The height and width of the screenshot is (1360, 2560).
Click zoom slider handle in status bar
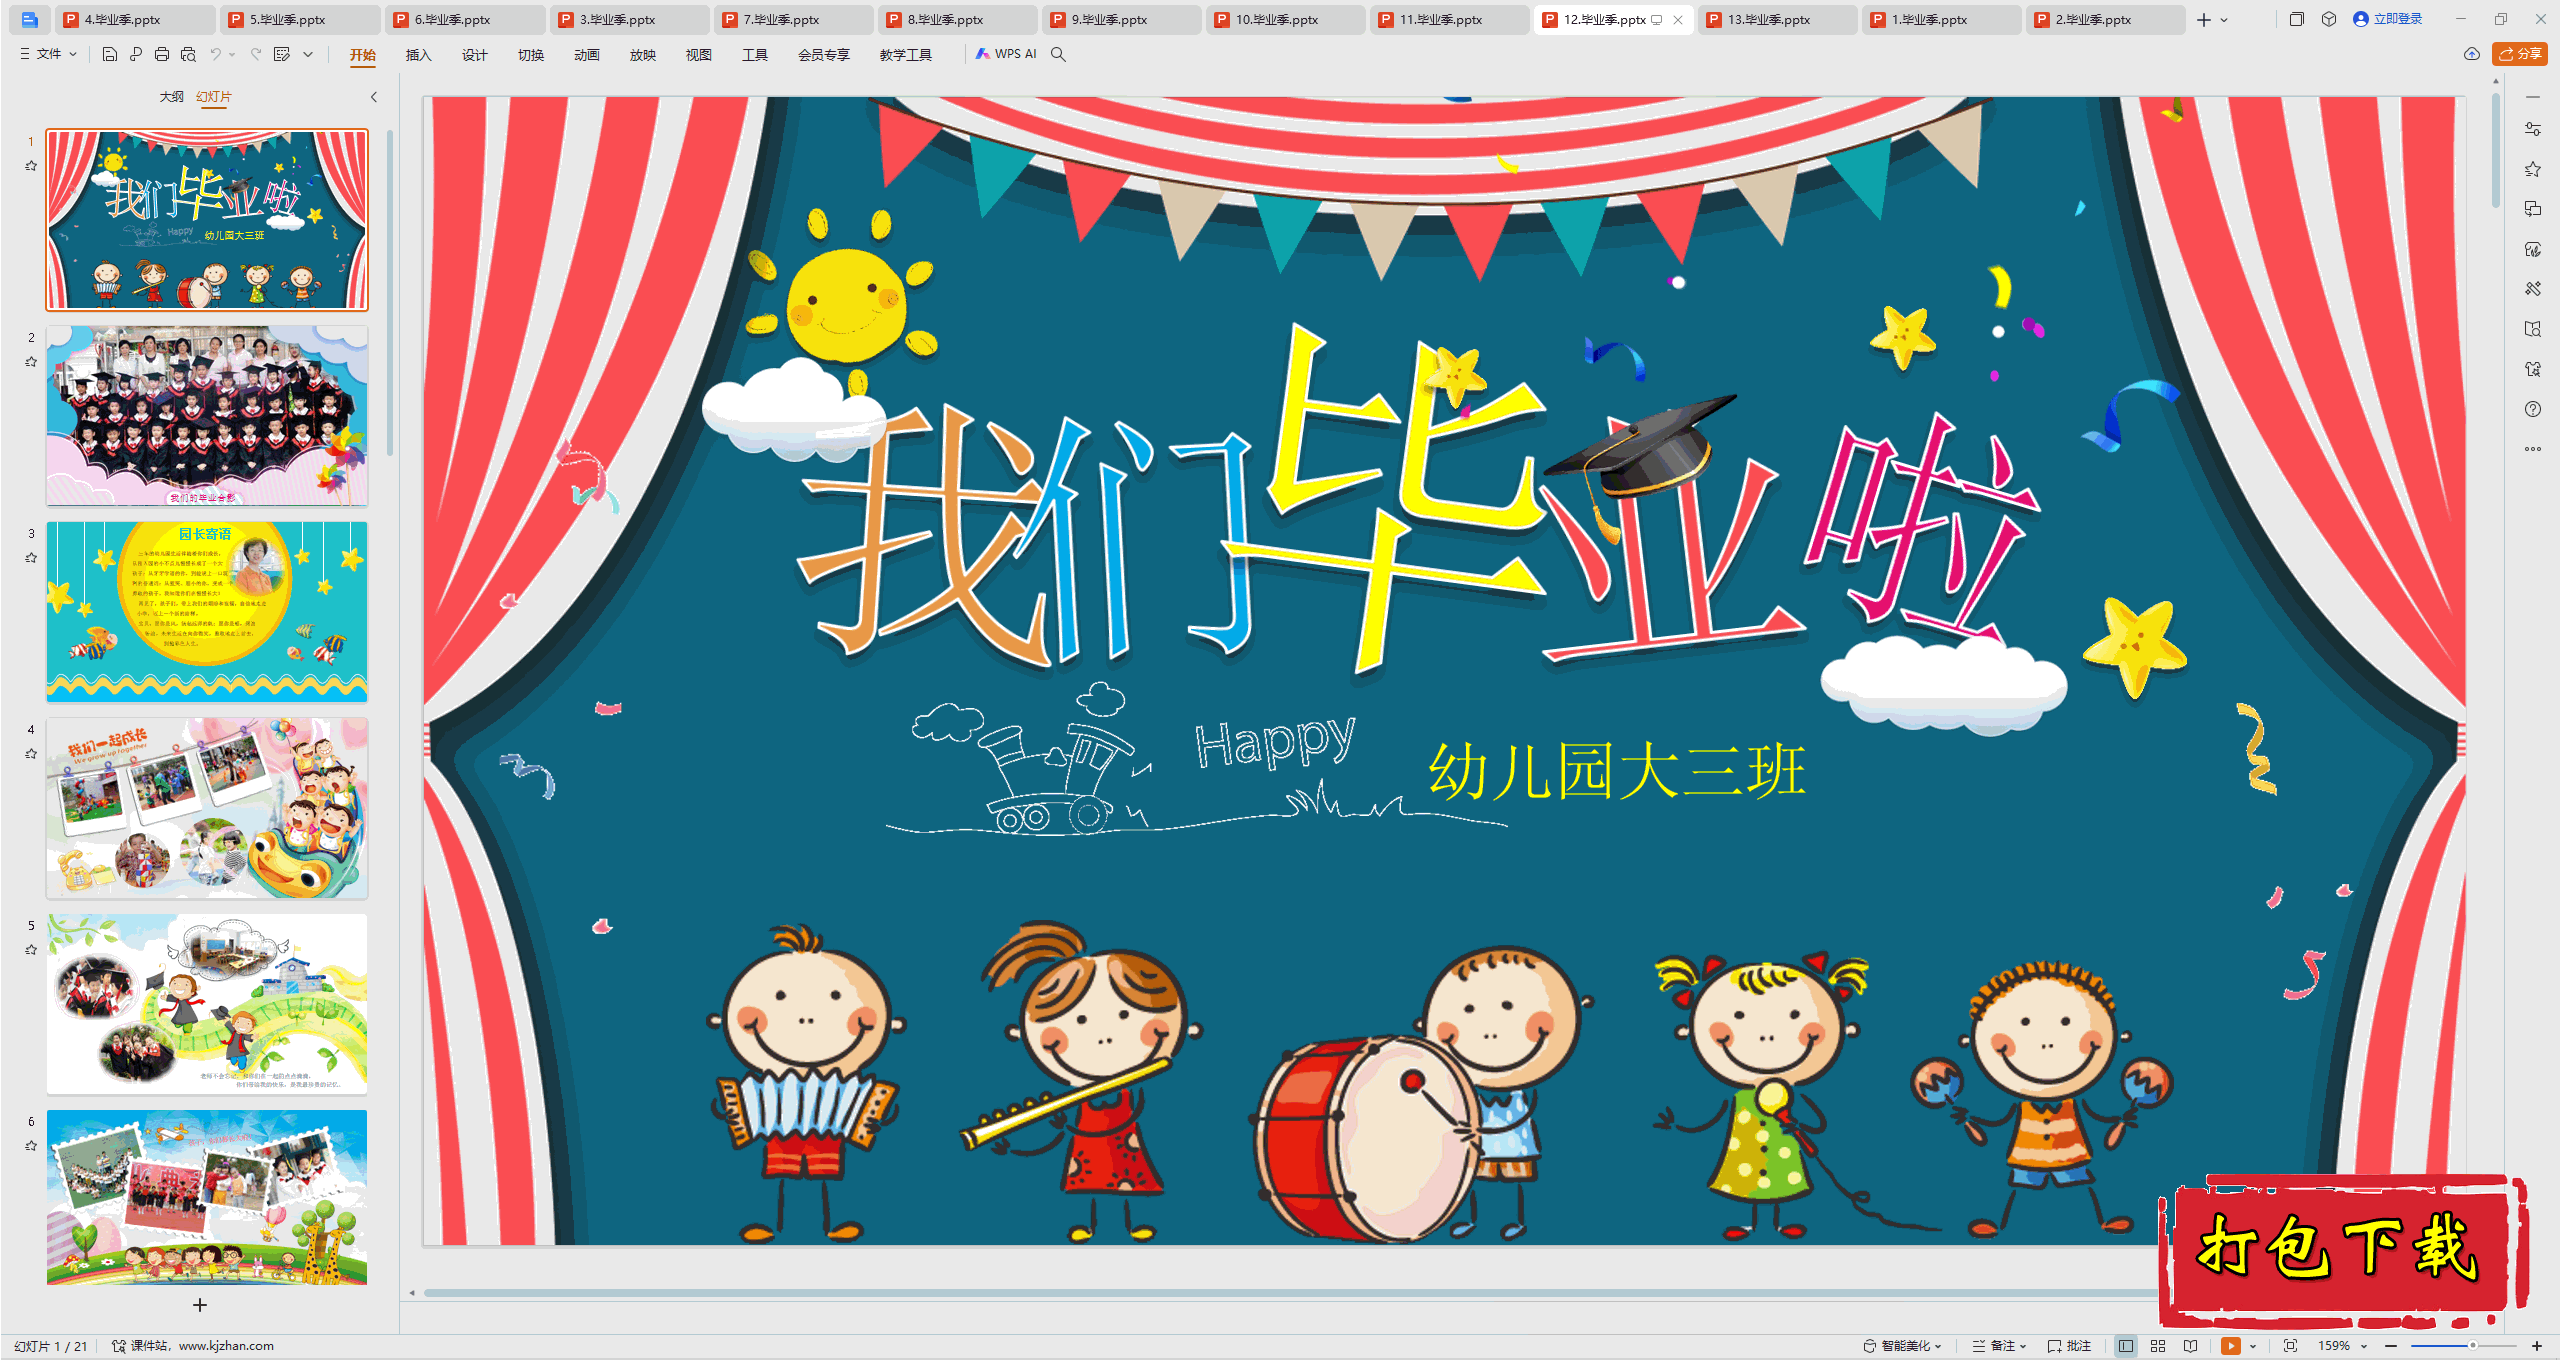[x=2472, y=1346]
